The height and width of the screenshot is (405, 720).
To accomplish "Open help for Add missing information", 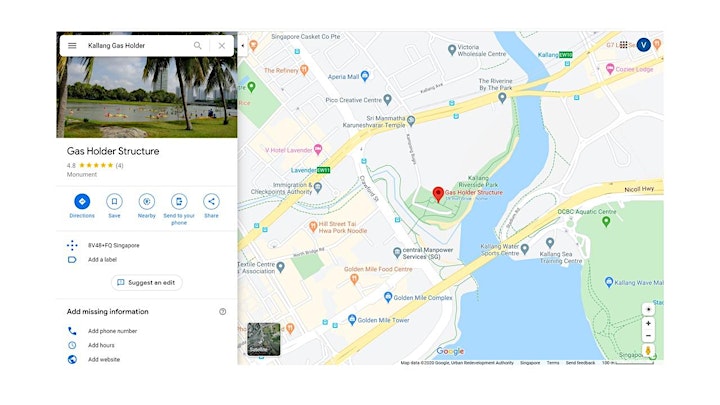I will coord(222,311).
